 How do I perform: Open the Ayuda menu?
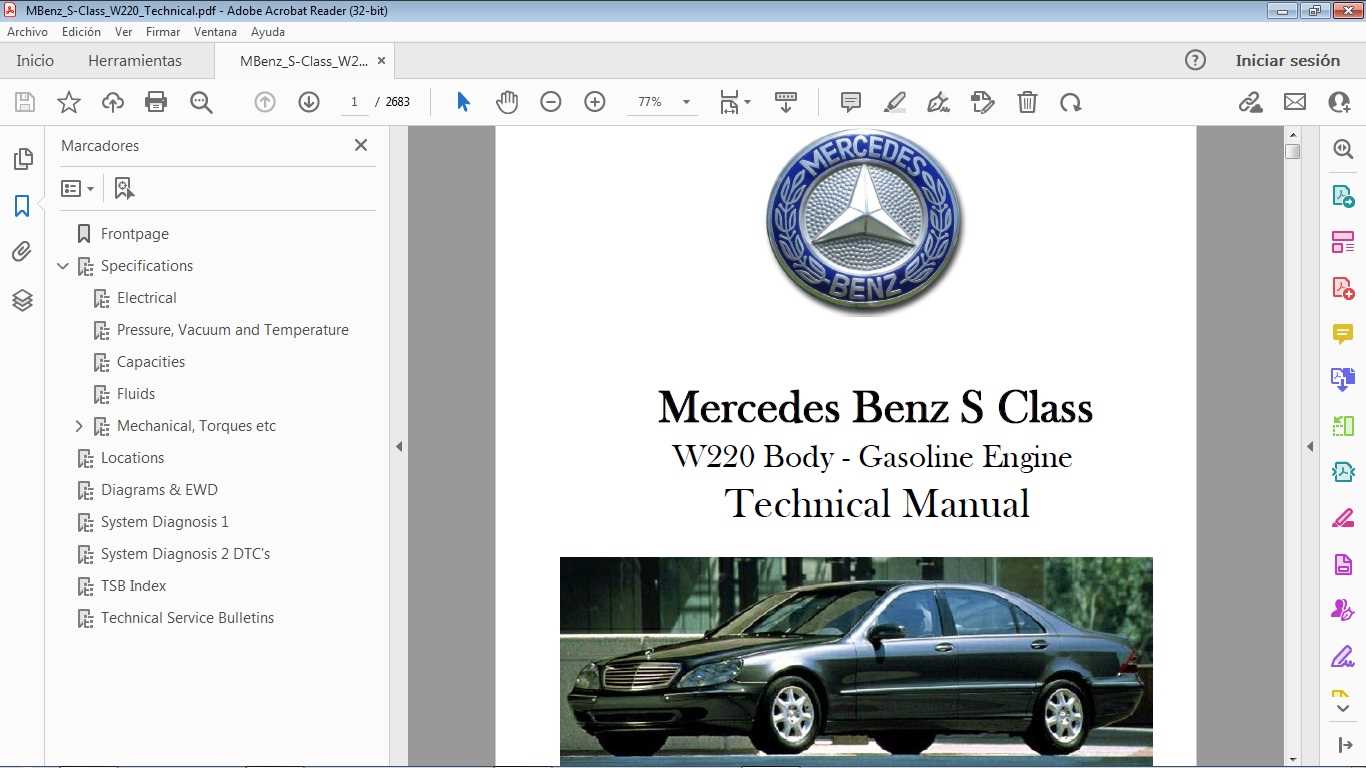pyautogui.click(x=268, y=32)
